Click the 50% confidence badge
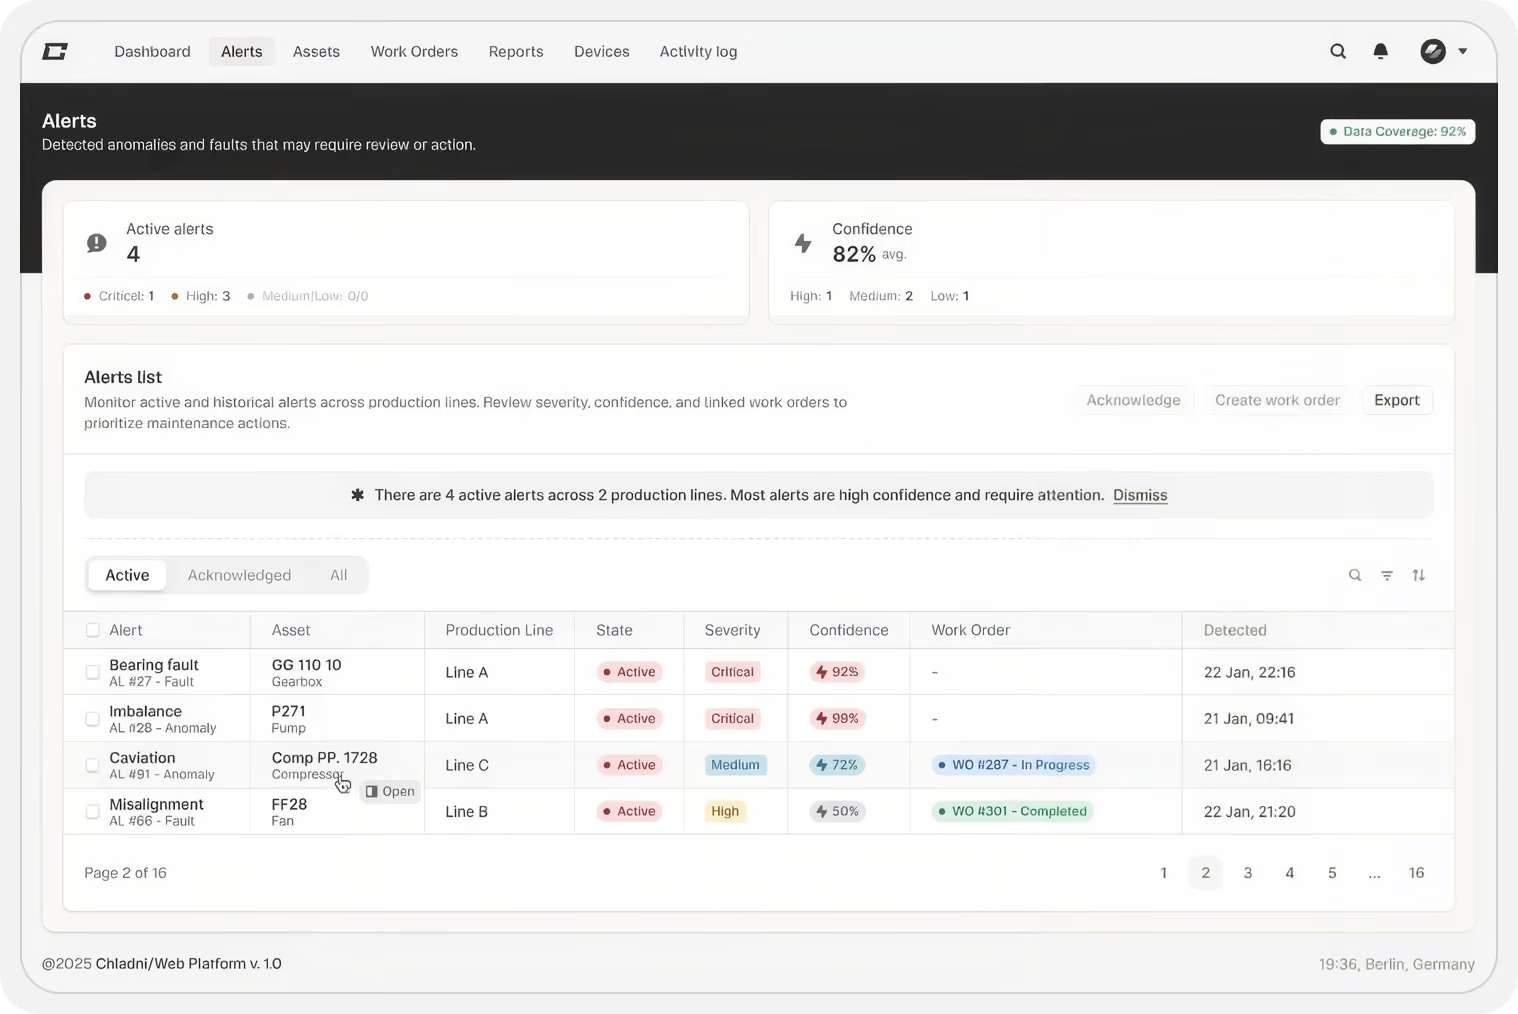The height and width of the screenshot is (1014, 1518). (837, 811)
